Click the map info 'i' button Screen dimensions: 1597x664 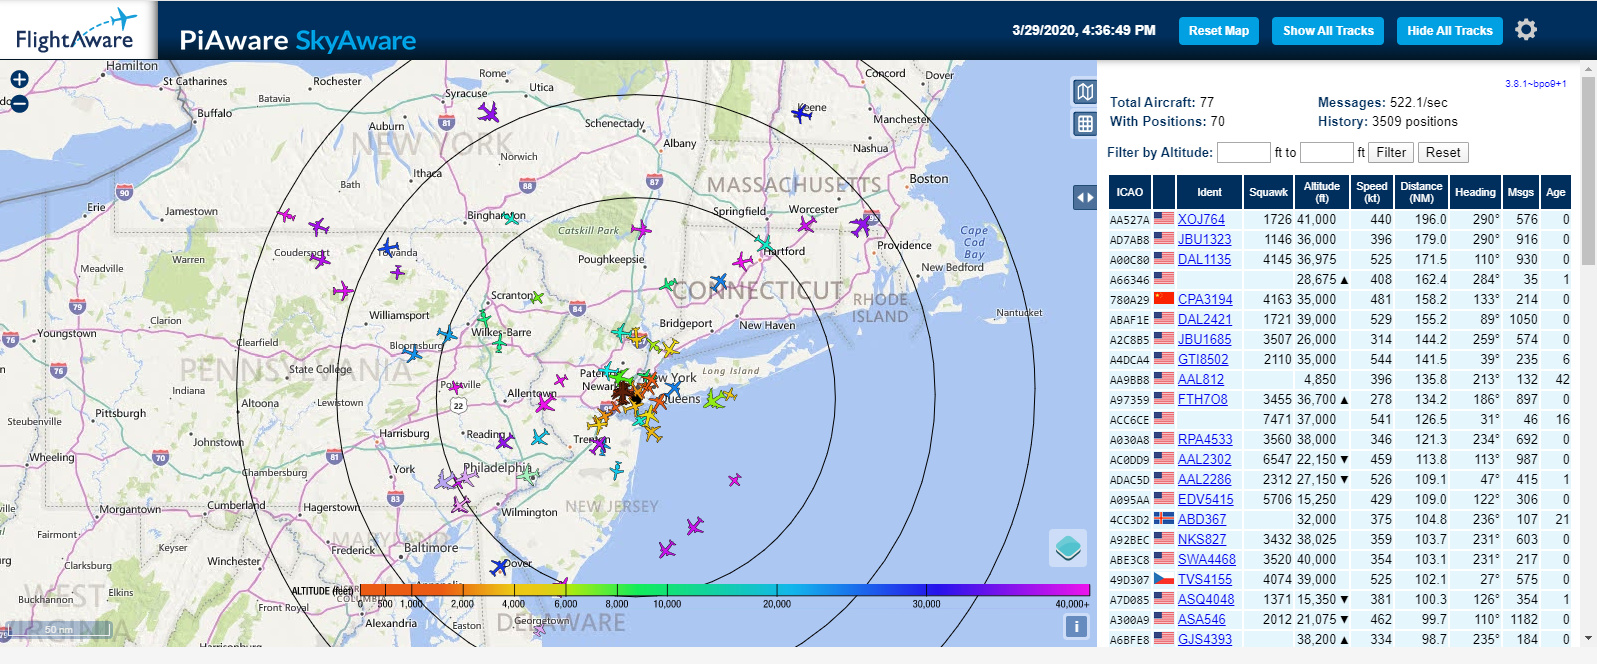click(x=1076, y=626)
